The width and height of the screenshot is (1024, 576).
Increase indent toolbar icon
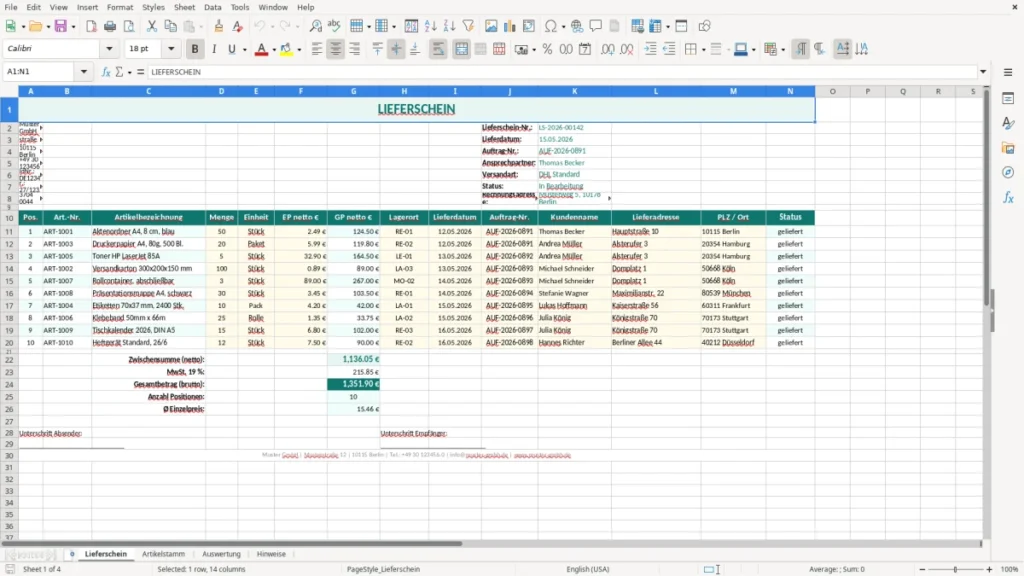click(x=650, y=49)
